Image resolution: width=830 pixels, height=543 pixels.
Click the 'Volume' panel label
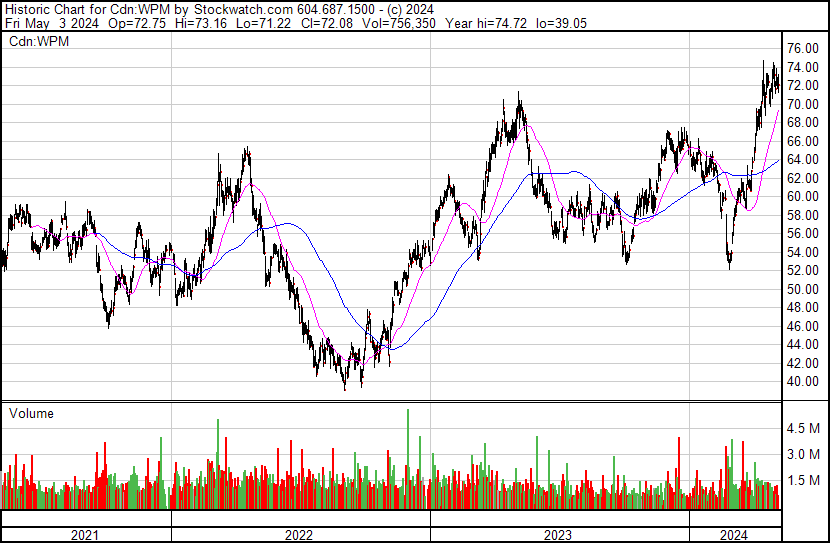click(x=31, y=413)
